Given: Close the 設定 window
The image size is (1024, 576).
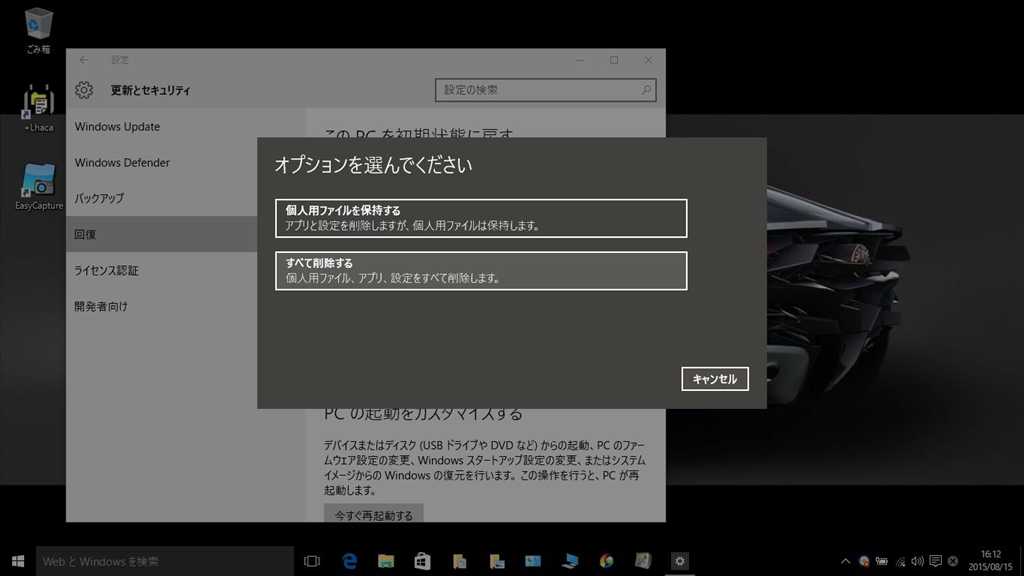Looking at the screenshot, I should pyautogui.click(x=648, y=60).
